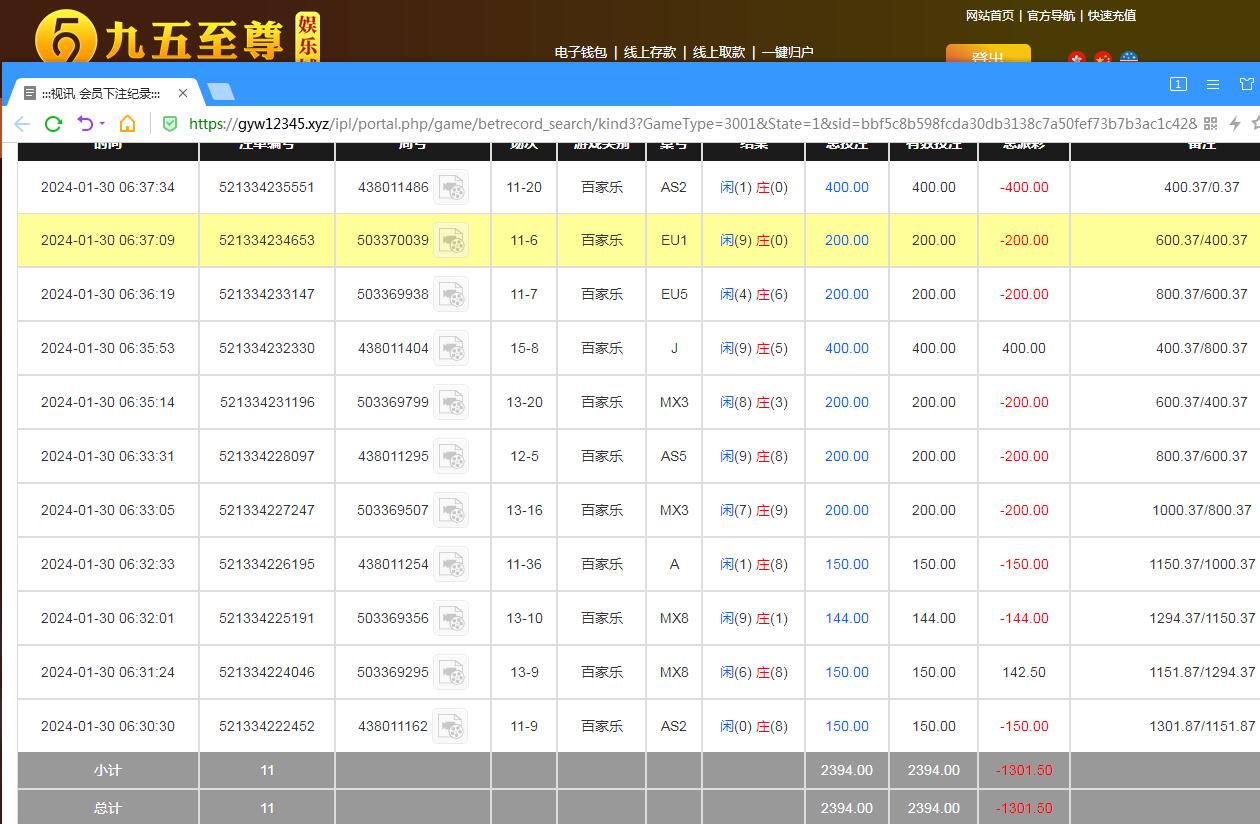Screen dimensions: 1260x824
Task: Click result 闲(7) 庄(9) in the 503369507 row
Action: [754, 511]
